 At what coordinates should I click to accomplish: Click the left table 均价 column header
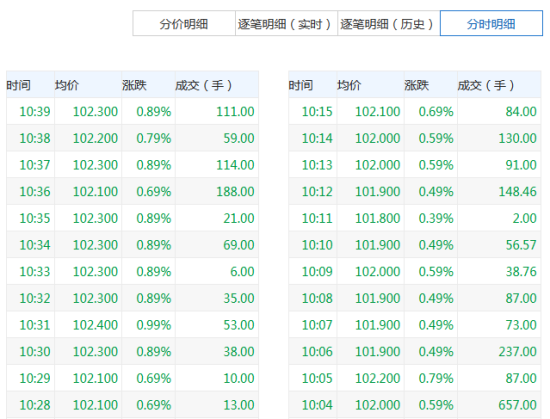(x=88, y=85)
